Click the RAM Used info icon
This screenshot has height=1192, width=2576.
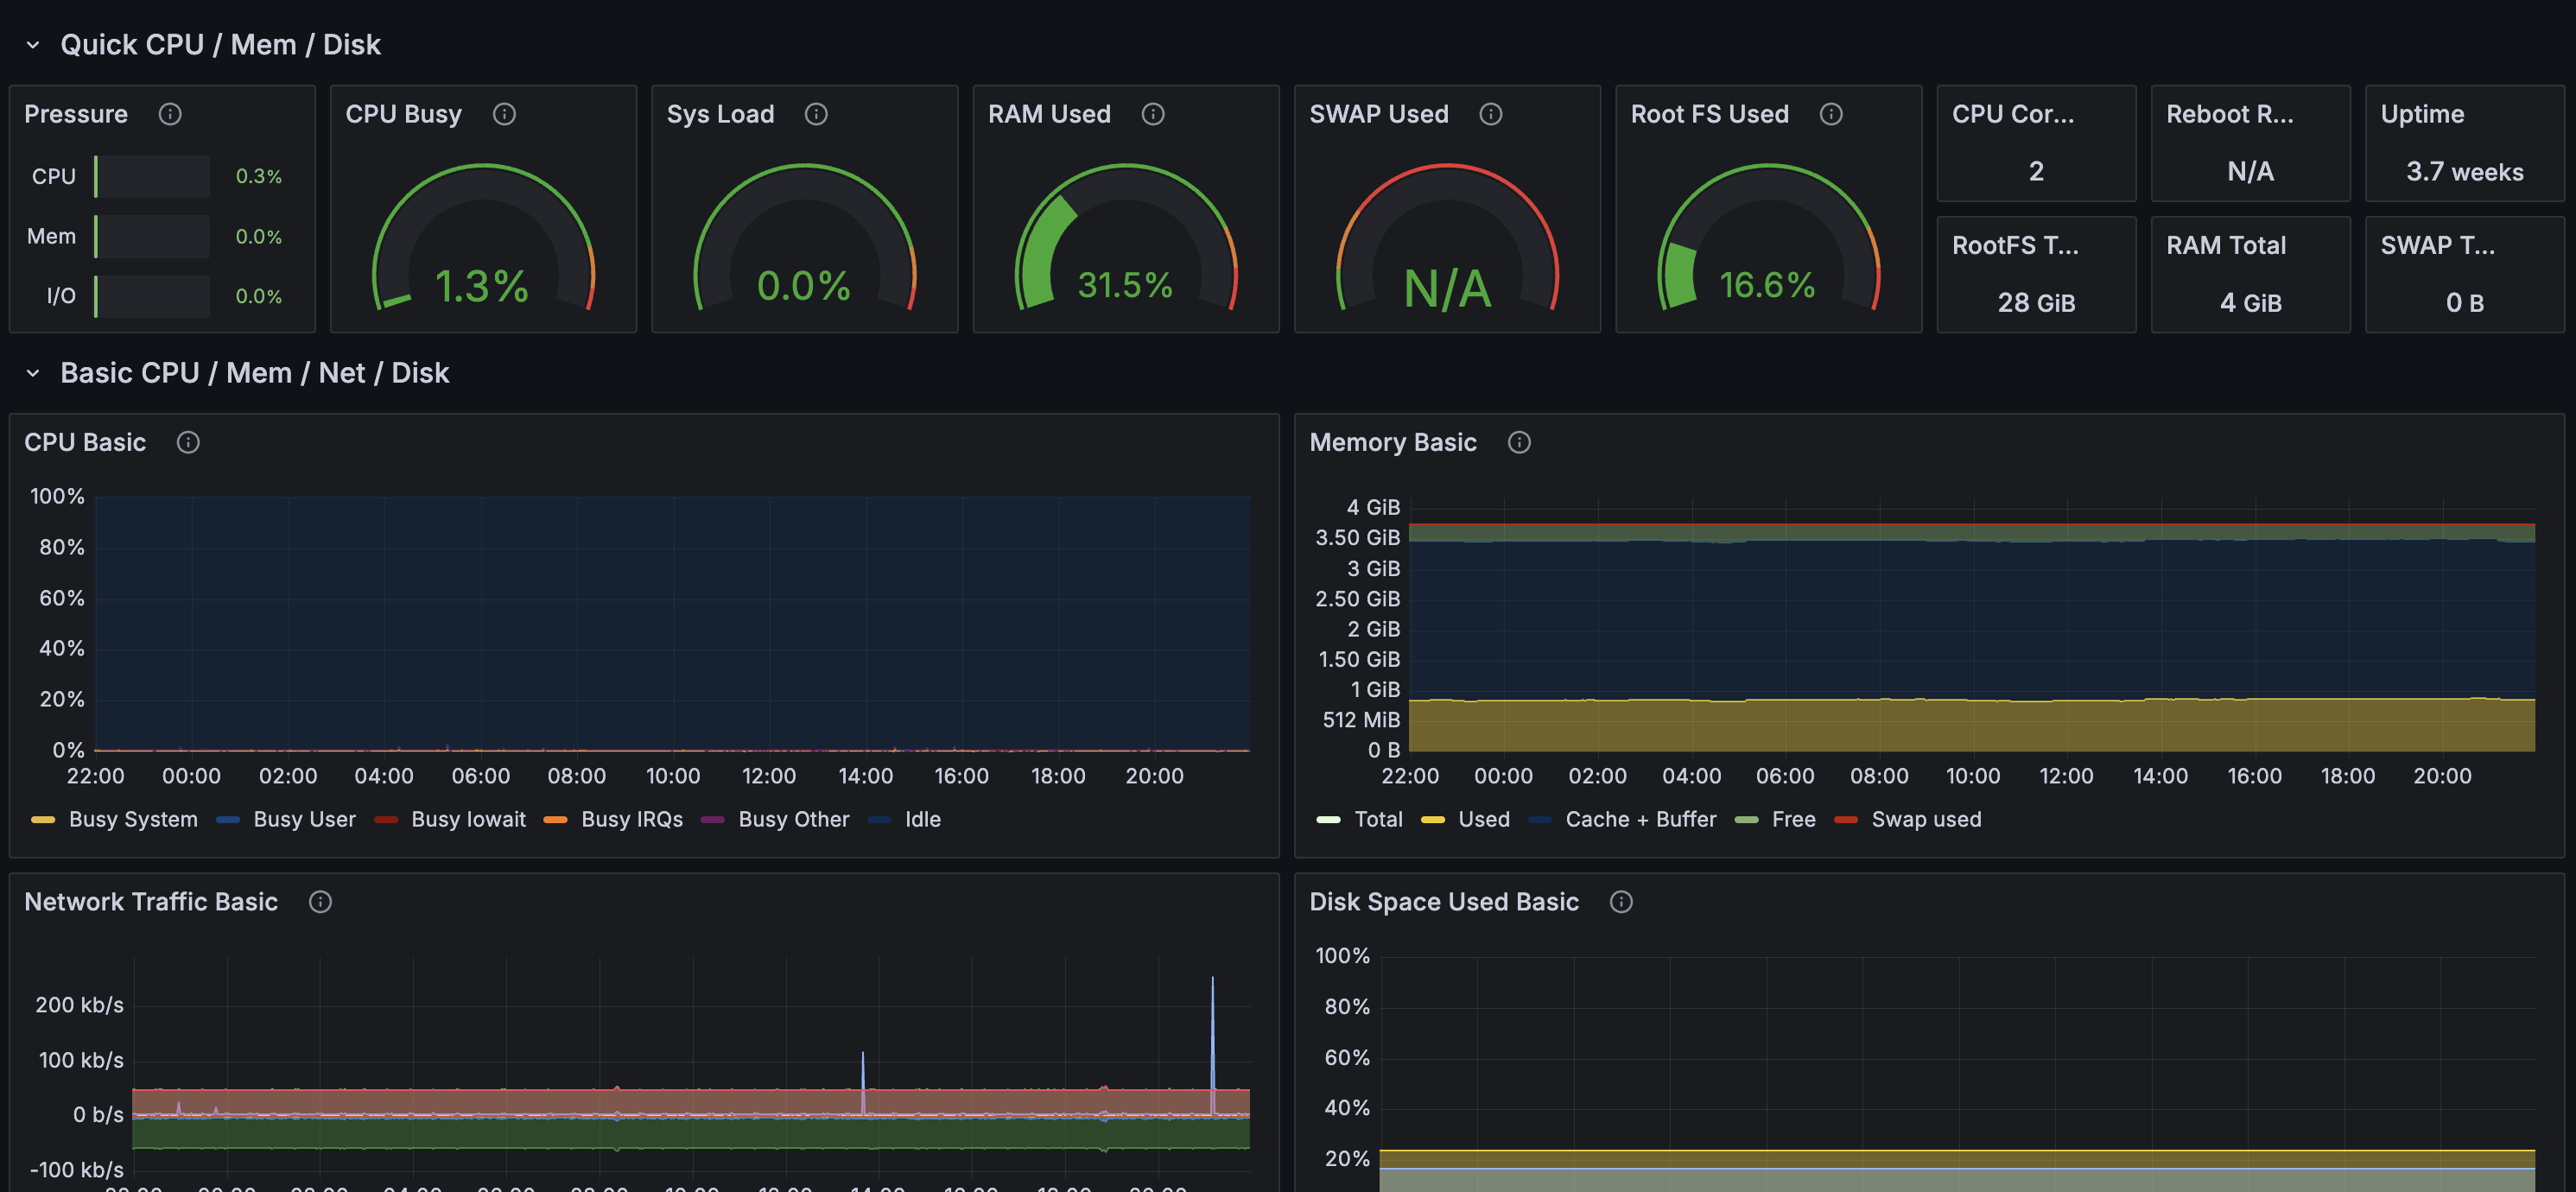tap(1153, 114)
